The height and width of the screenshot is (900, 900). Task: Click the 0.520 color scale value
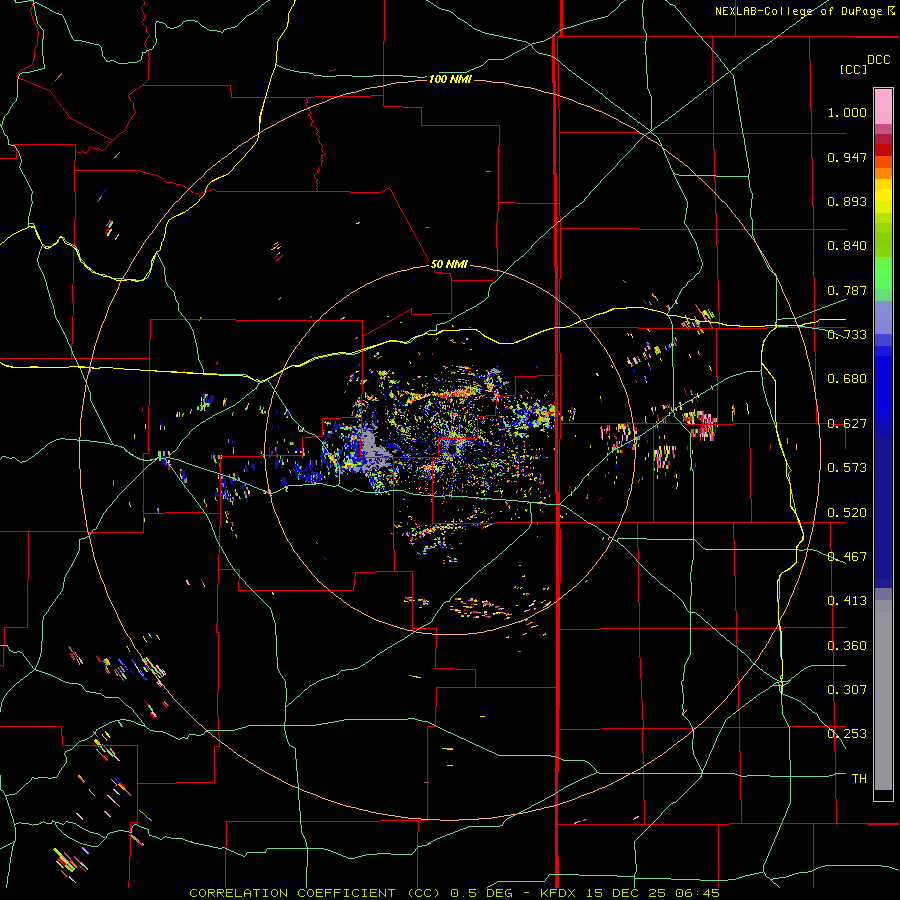click(x=847, y=513)
